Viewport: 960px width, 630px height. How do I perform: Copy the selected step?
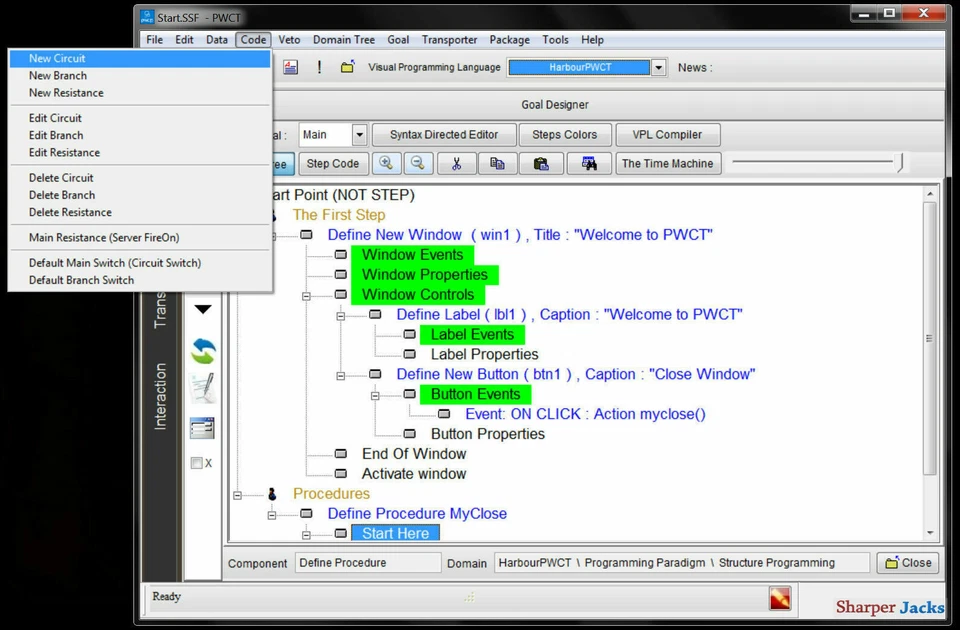coord(497,163)
